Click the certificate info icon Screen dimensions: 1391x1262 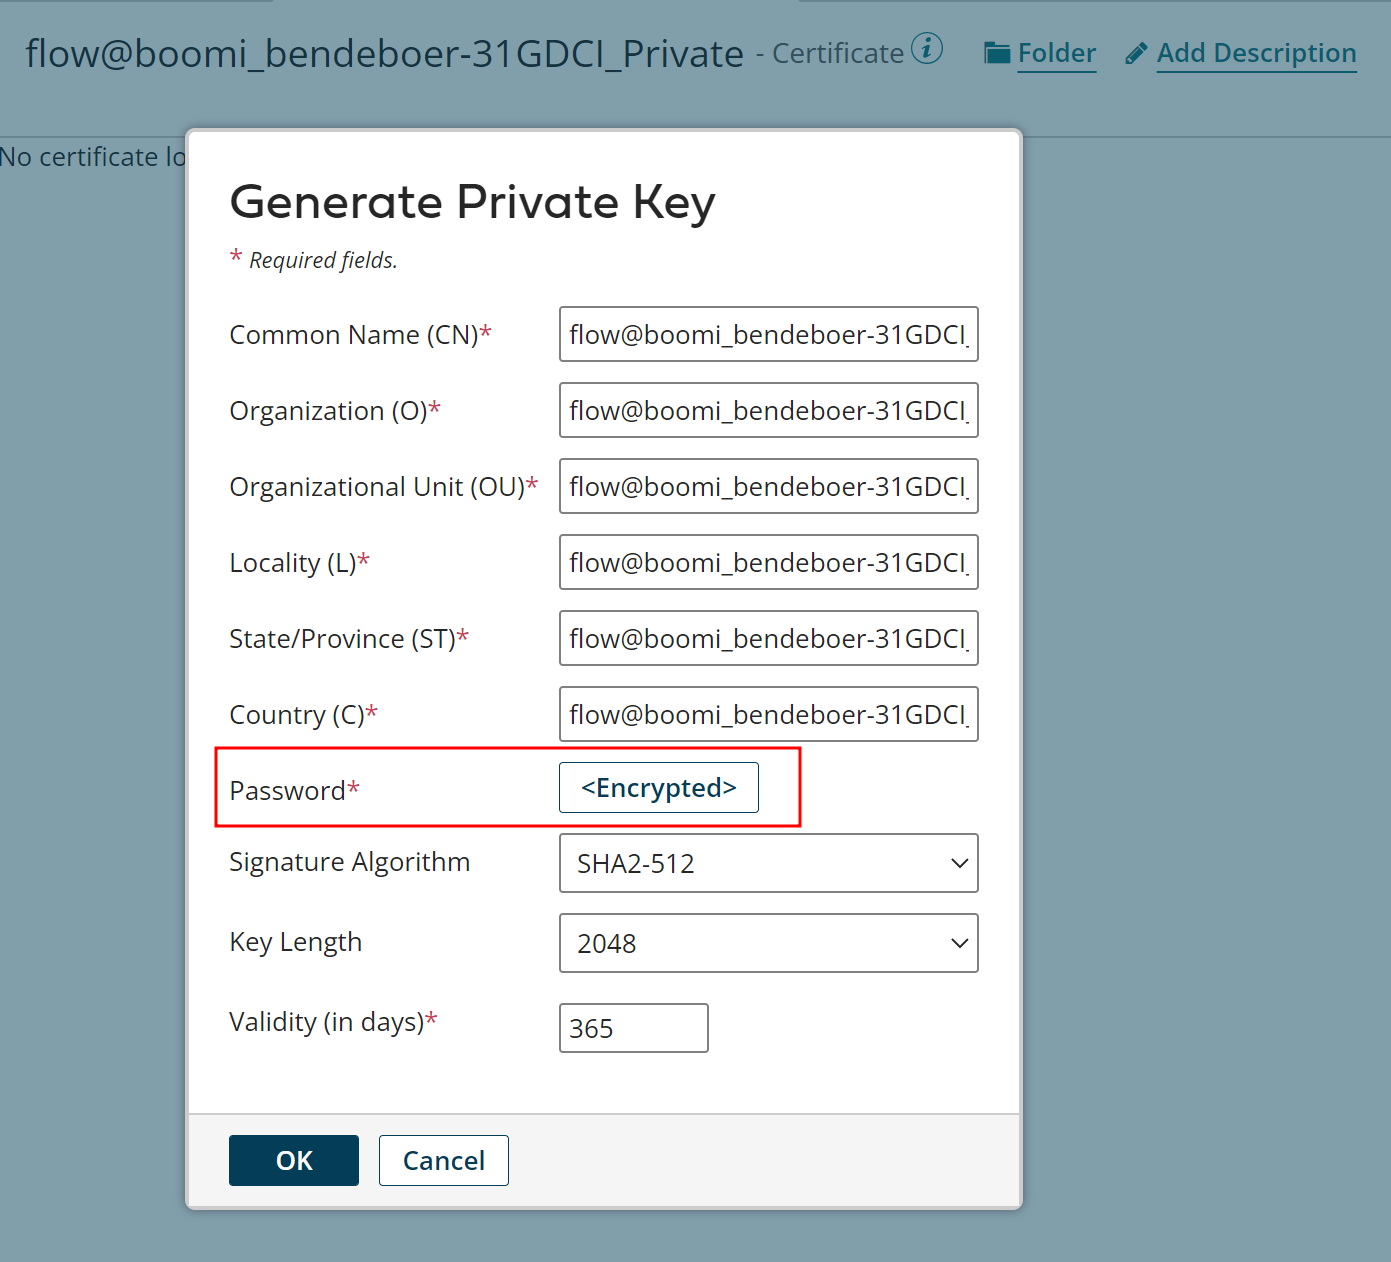930,48
